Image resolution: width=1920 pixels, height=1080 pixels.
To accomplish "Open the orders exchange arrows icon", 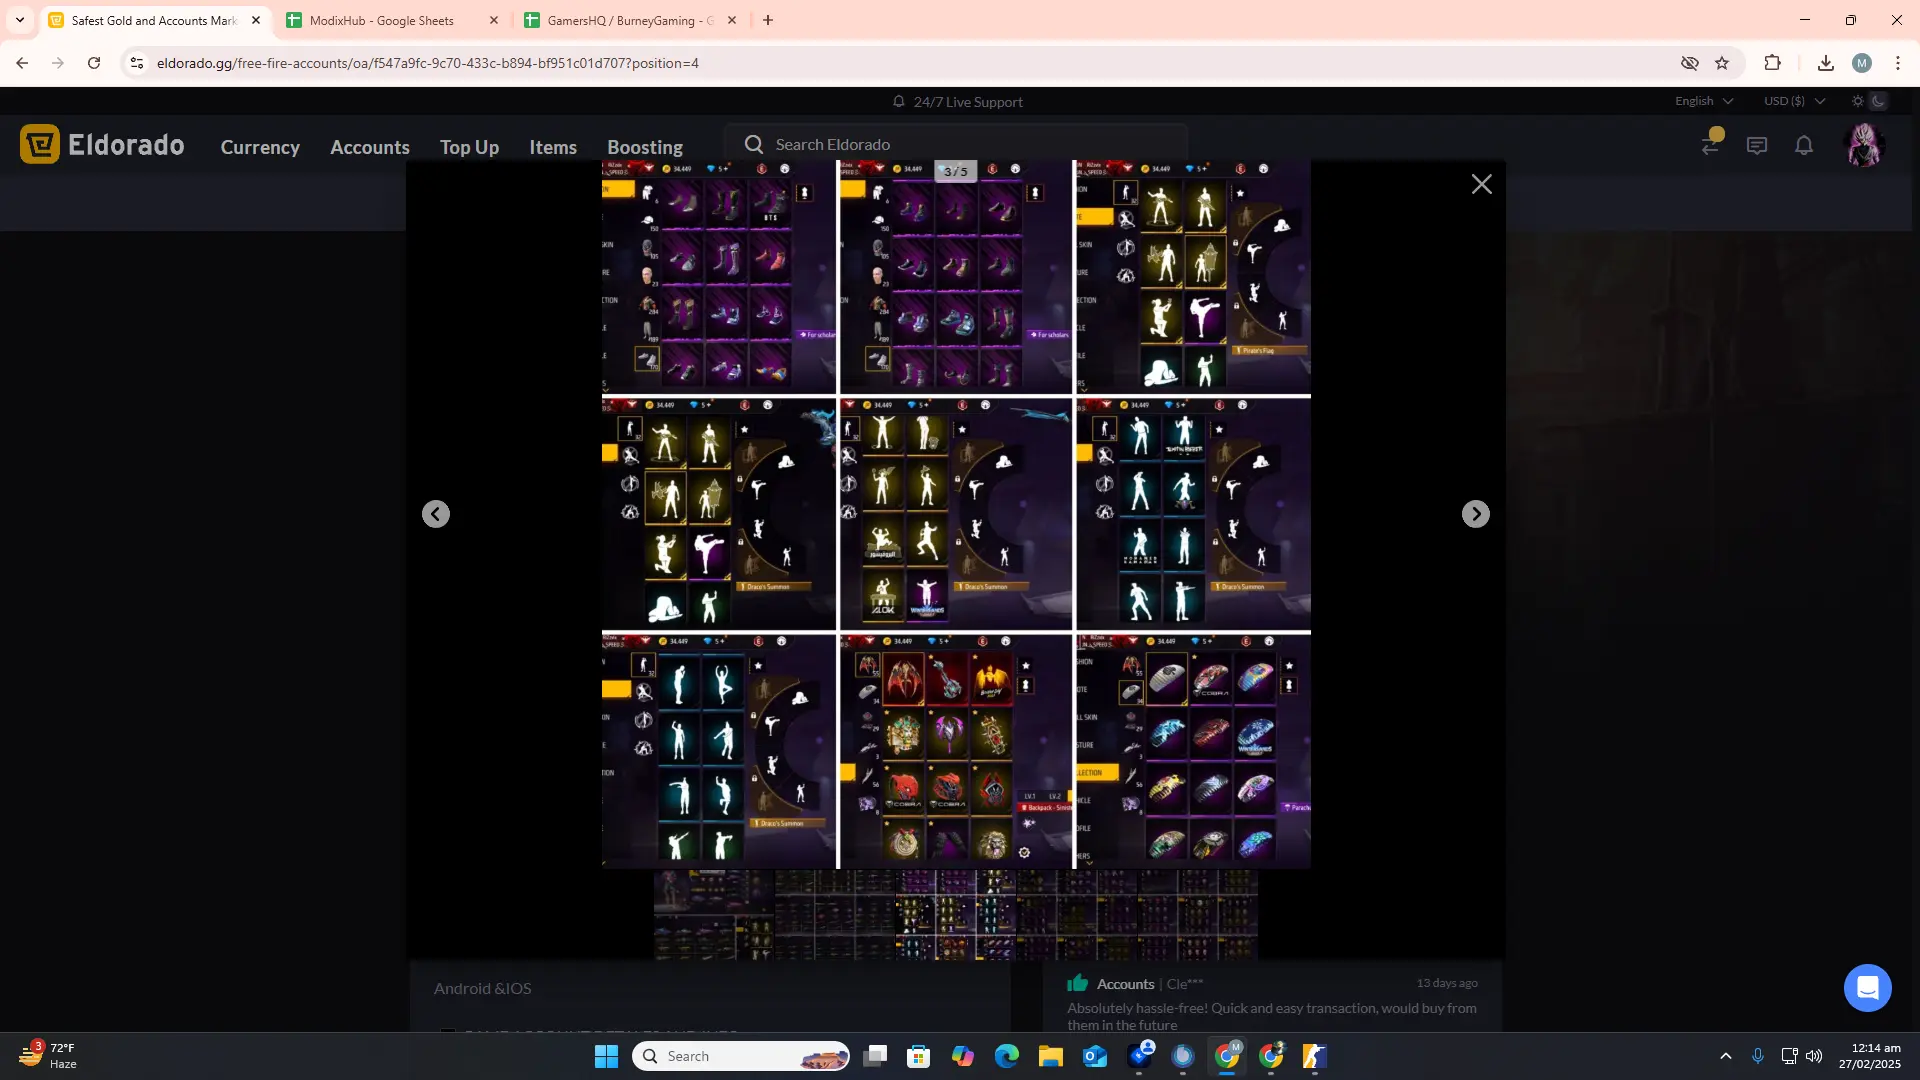I will (1711, 146).
